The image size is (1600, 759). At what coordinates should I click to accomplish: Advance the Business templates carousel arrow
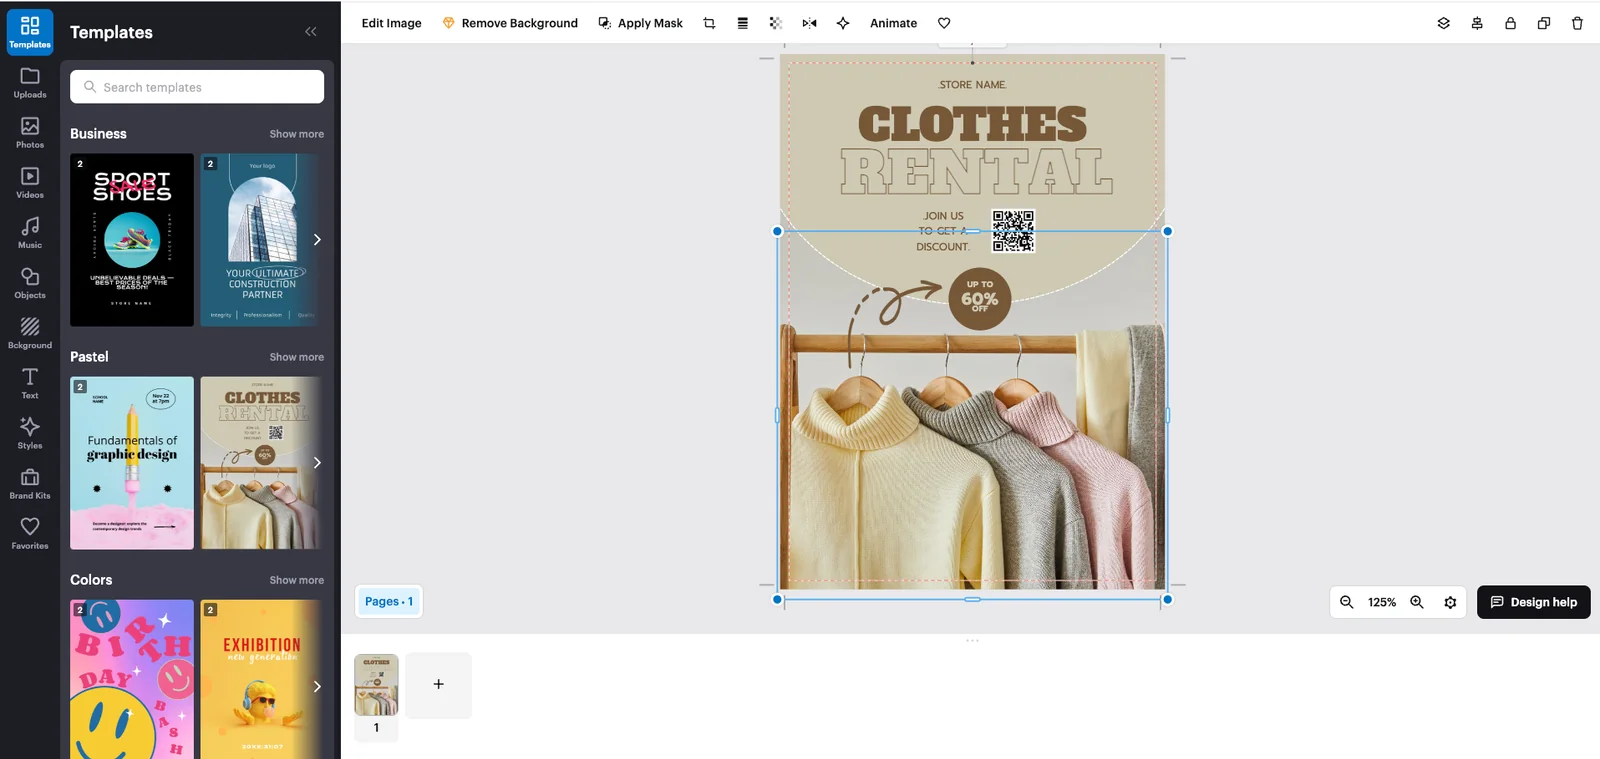click(x=317, y=240)
